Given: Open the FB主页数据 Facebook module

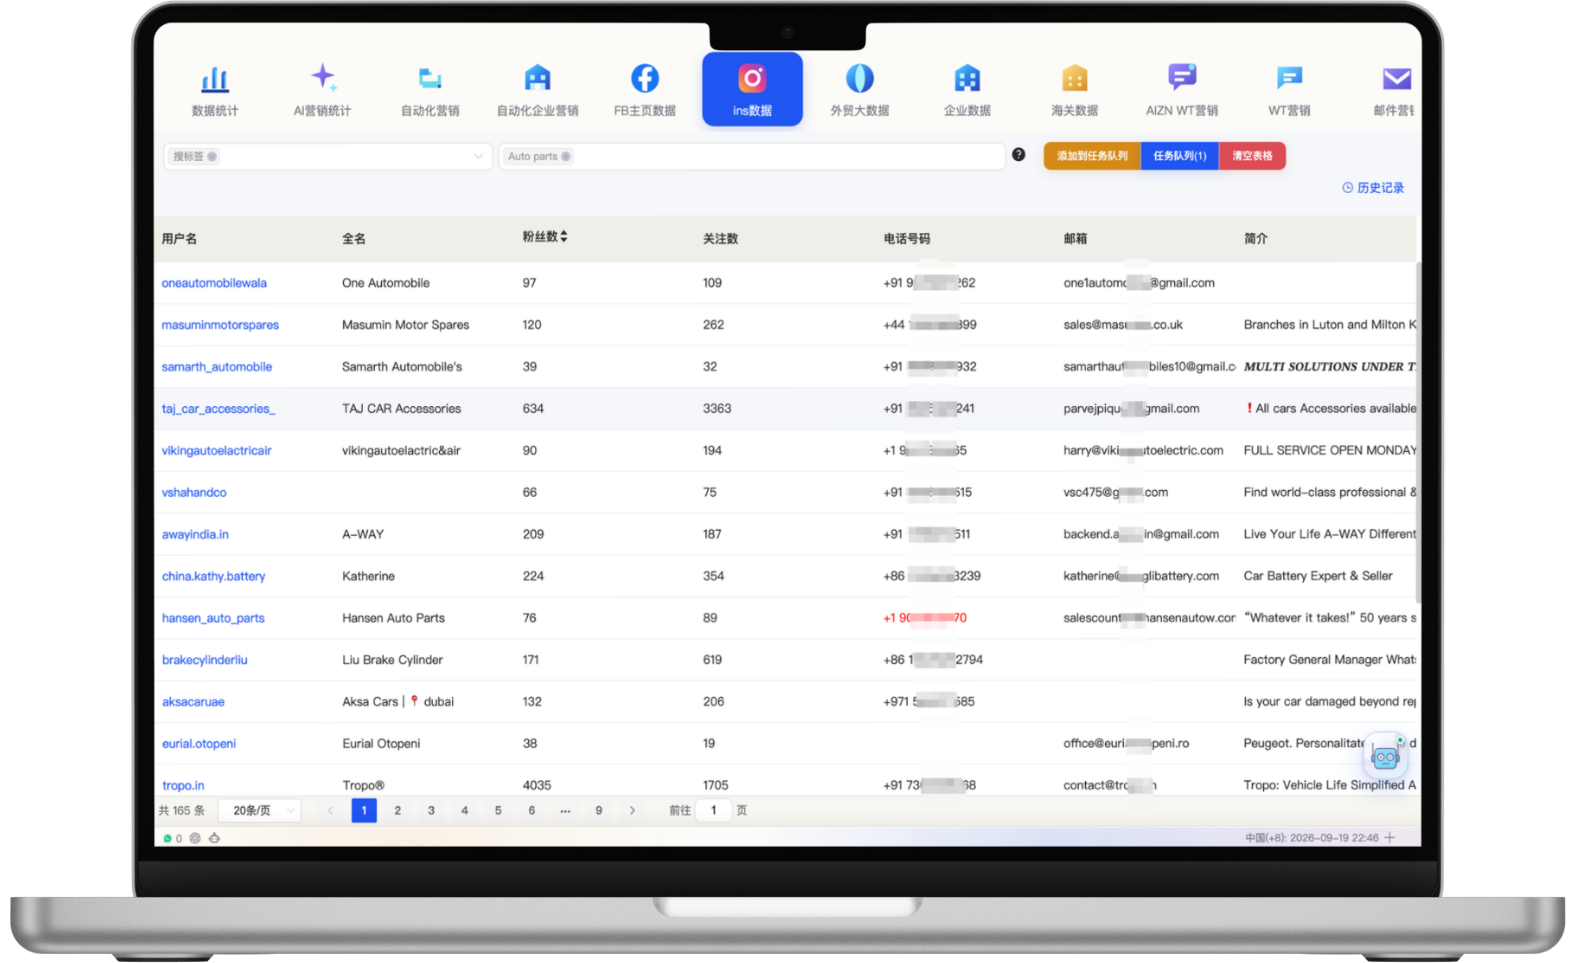Looking at the screenshot, I should click(x=645, y=90).
